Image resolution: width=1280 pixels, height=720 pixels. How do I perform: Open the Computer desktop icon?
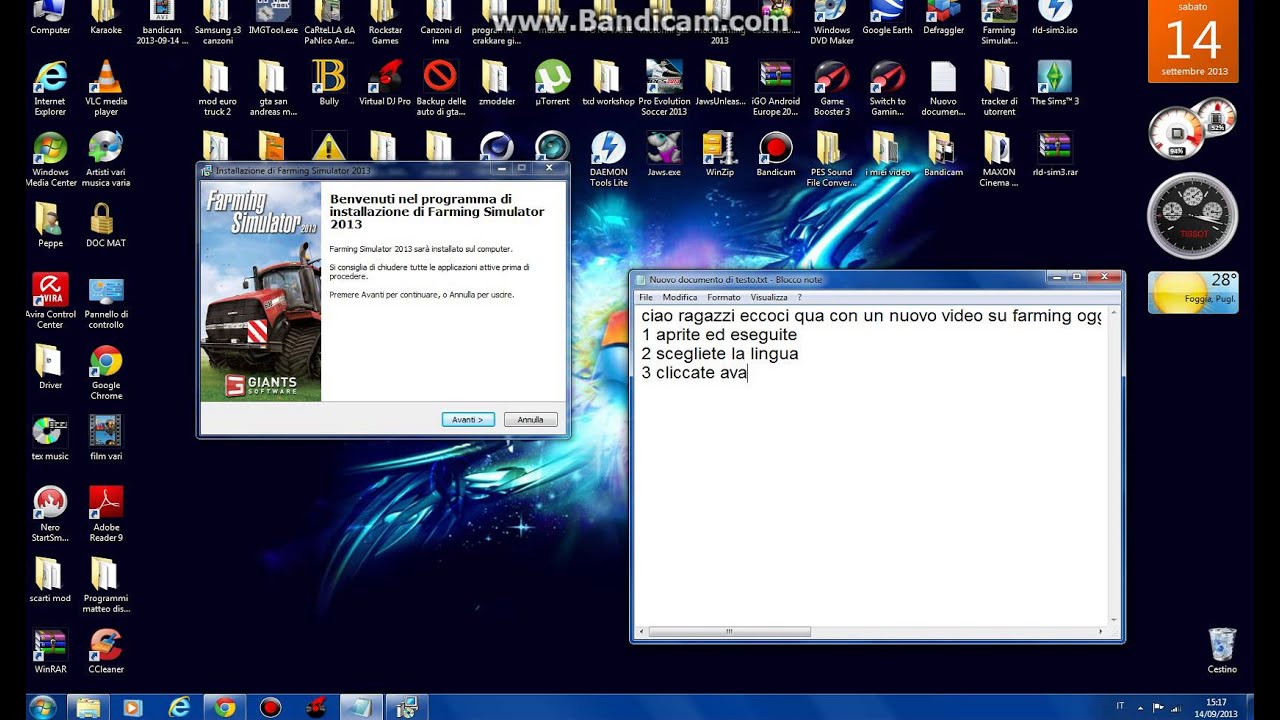[50, 18]
